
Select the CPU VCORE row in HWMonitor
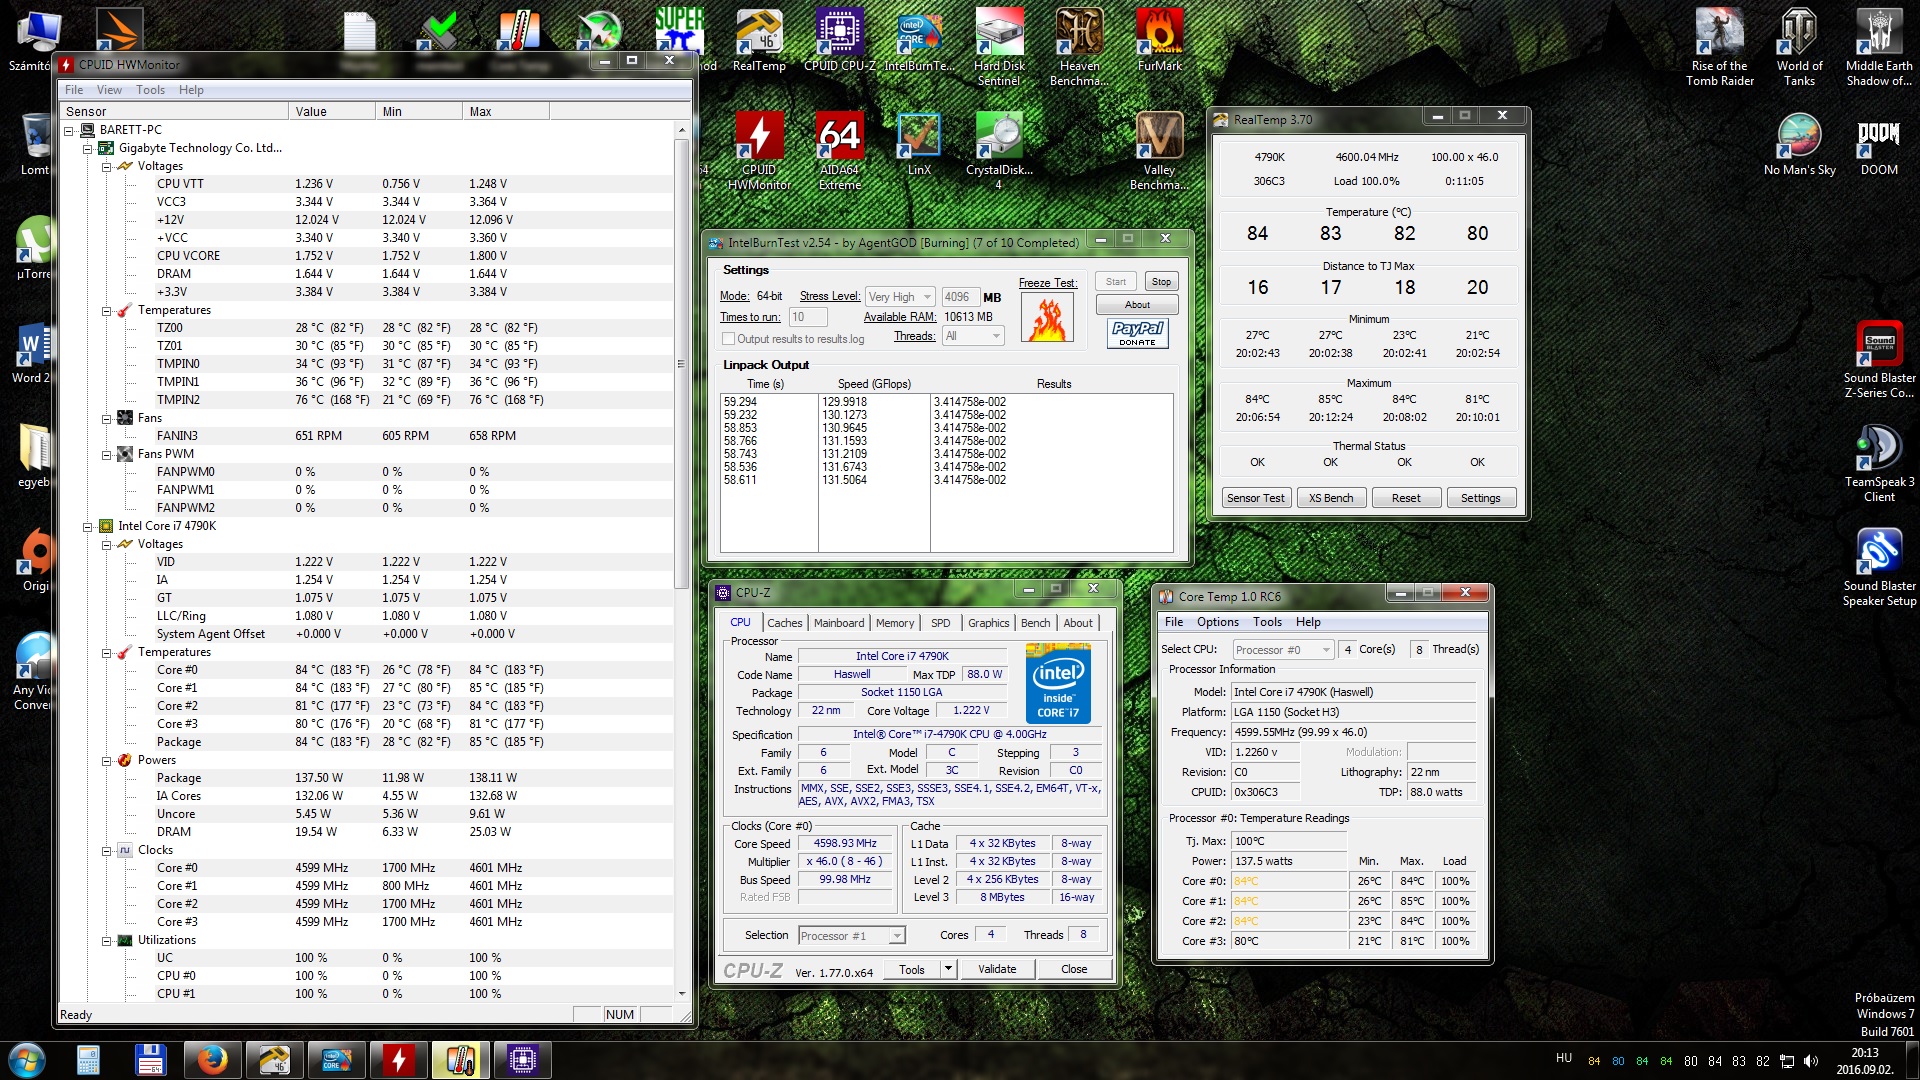tap(365, 256)
